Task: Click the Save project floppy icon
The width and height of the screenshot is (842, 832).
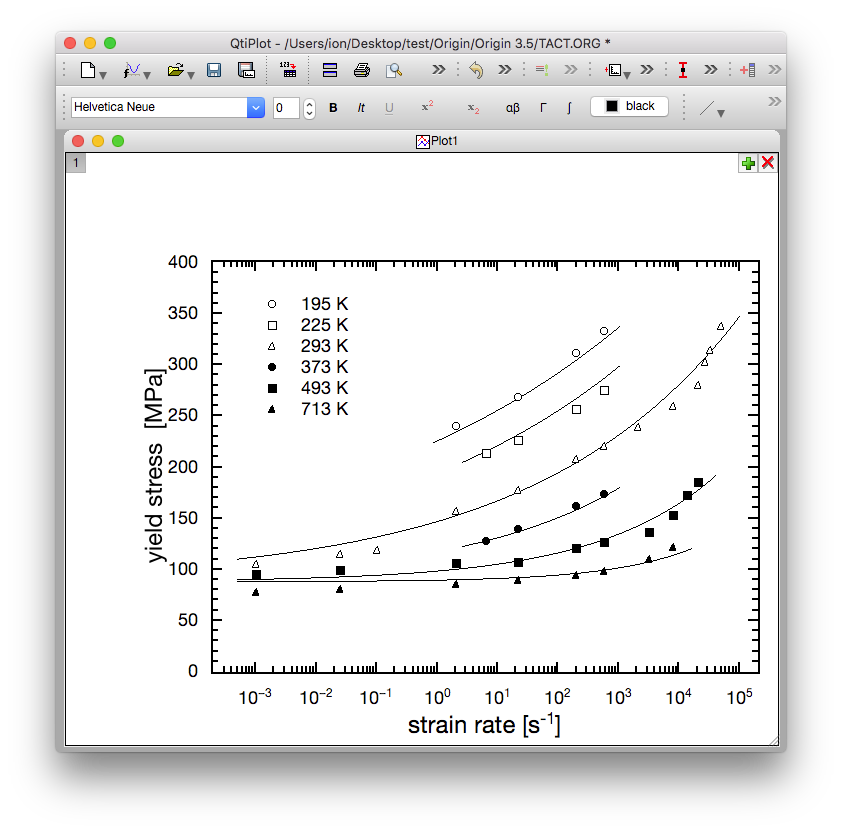Action: 214,70
